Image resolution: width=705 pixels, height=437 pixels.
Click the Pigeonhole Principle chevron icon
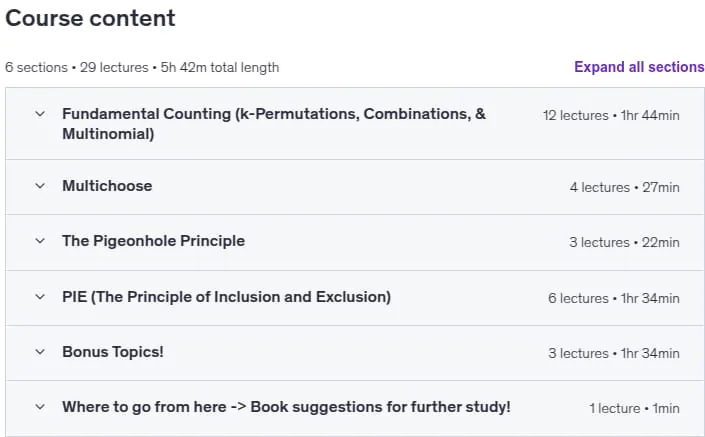[x=40, y=241]
